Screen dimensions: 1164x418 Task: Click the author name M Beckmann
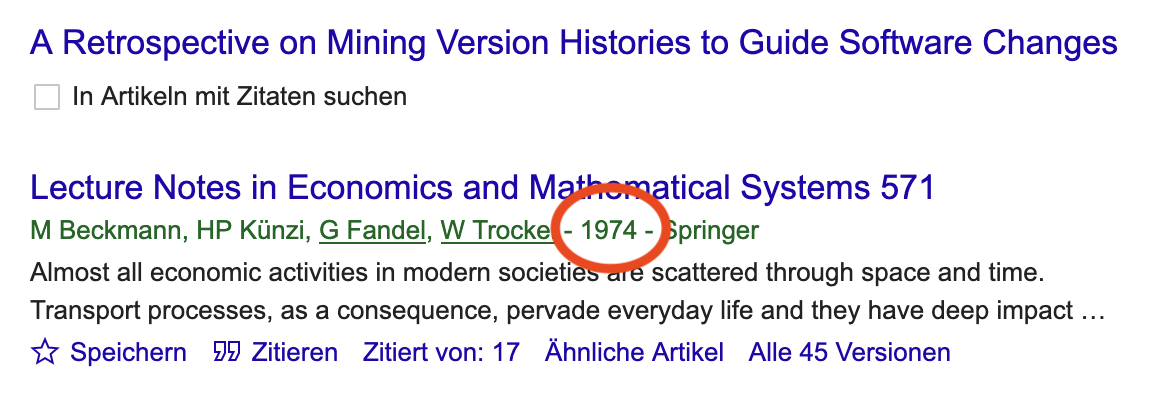tap(107, 231)
